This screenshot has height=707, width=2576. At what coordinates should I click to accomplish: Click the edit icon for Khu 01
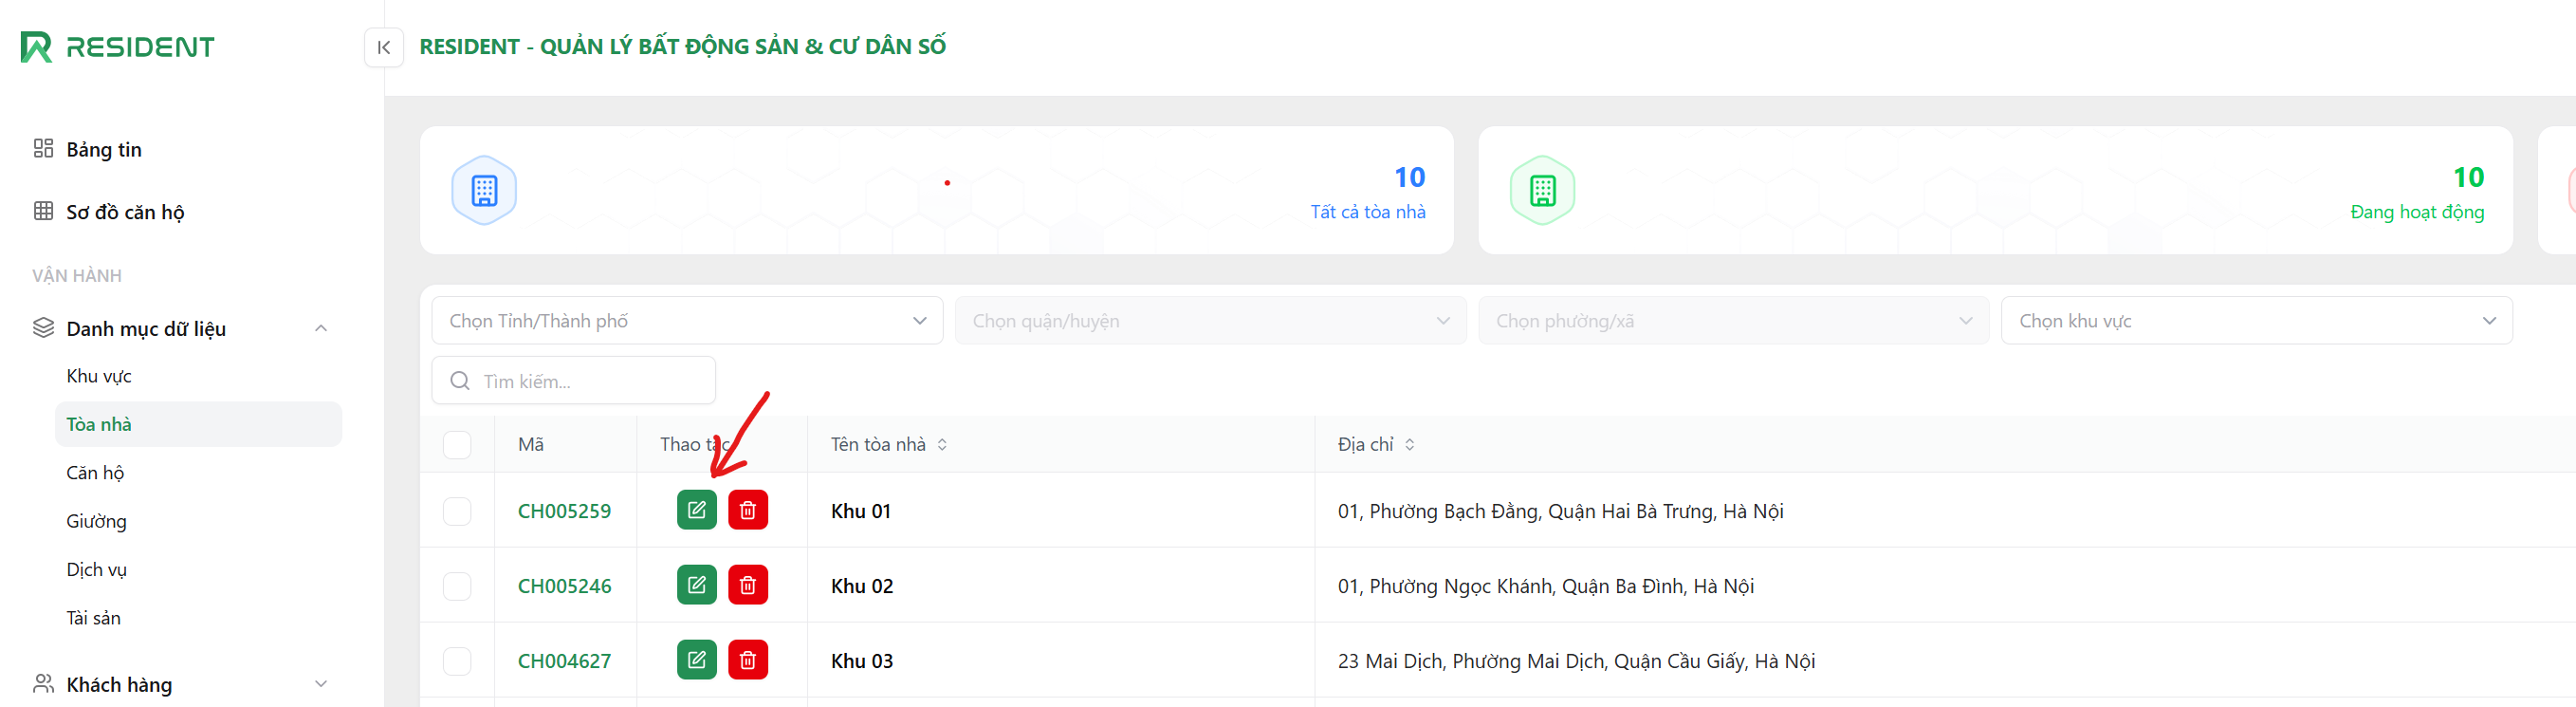(x=696, y=510)
